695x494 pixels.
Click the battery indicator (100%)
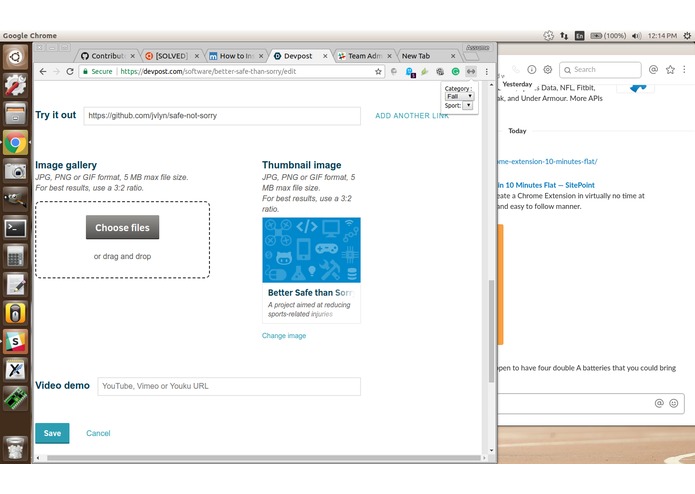tap(608, 35)
